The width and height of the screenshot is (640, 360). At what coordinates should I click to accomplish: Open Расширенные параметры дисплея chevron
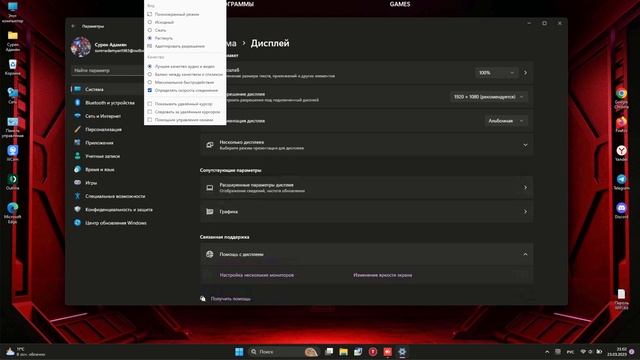tap(525, 187)
